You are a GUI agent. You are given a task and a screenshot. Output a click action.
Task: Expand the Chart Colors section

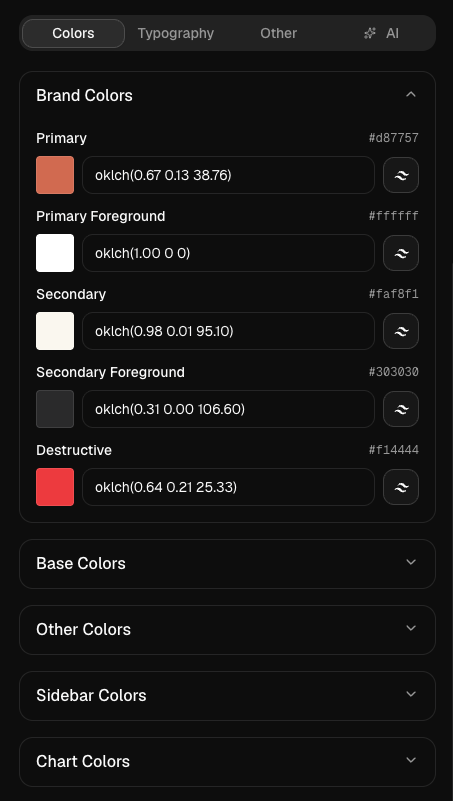coord(227,761)
